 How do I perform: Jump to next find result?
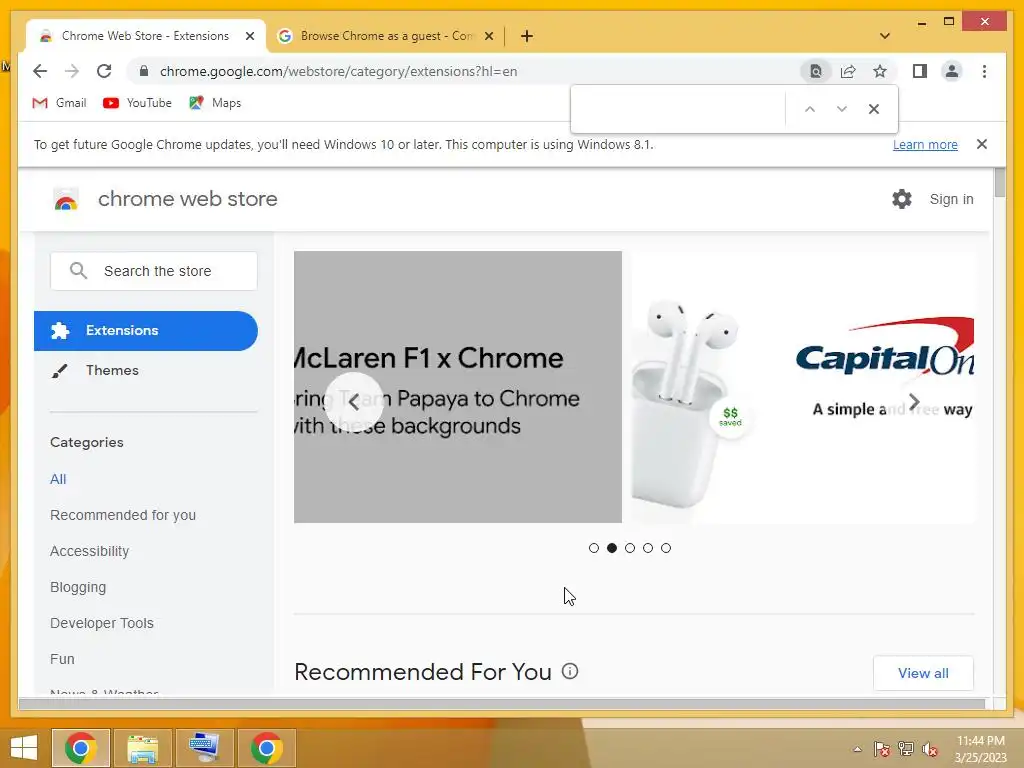[842, 109]
